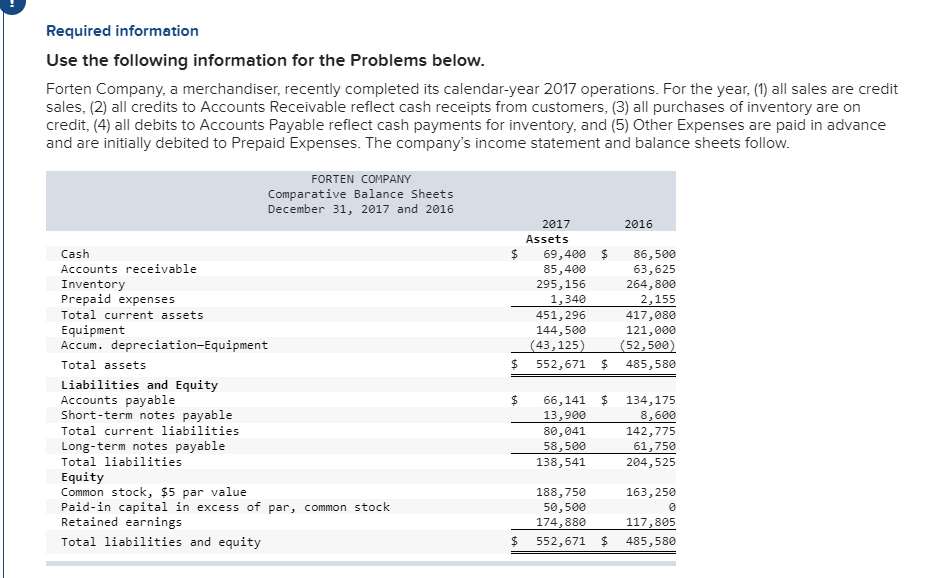Click the 2017 column heading

[555, 224]
